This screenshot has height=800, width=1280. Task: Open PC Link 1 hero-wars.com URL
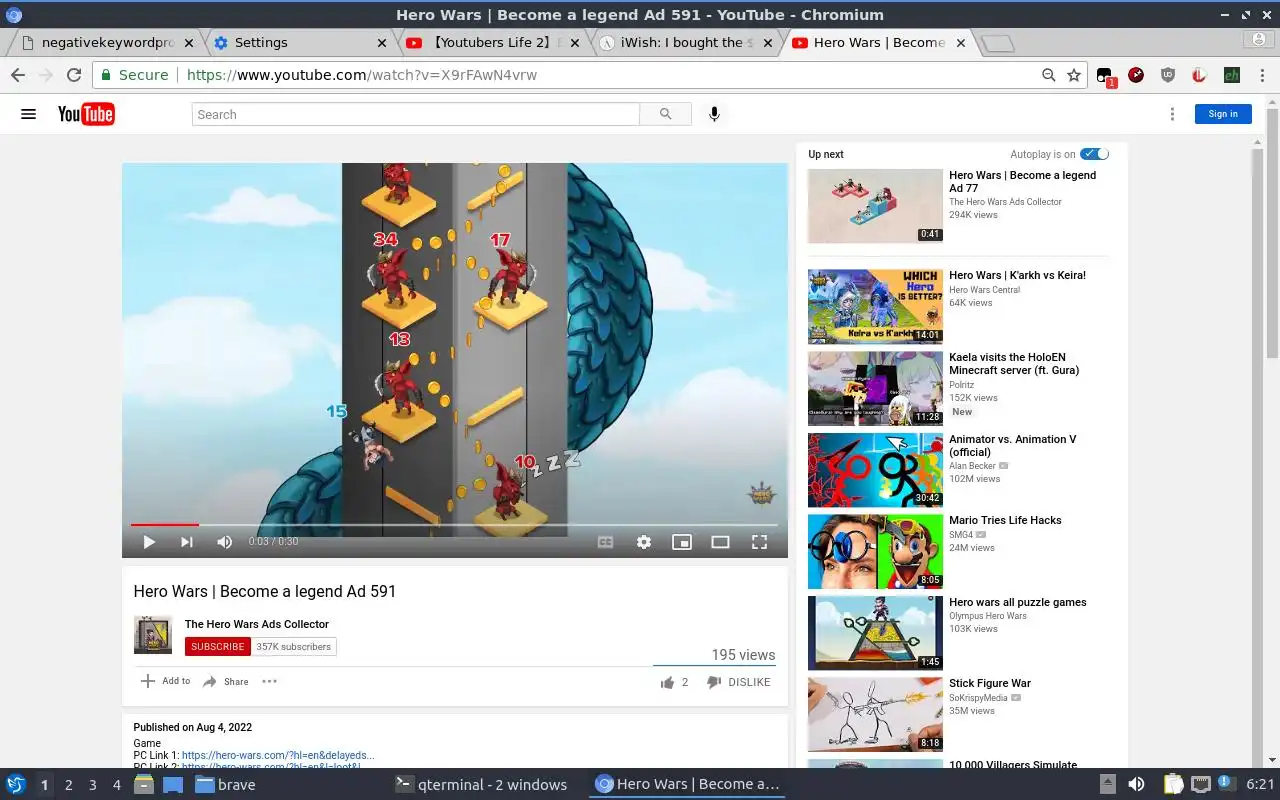tap(278, 756)
